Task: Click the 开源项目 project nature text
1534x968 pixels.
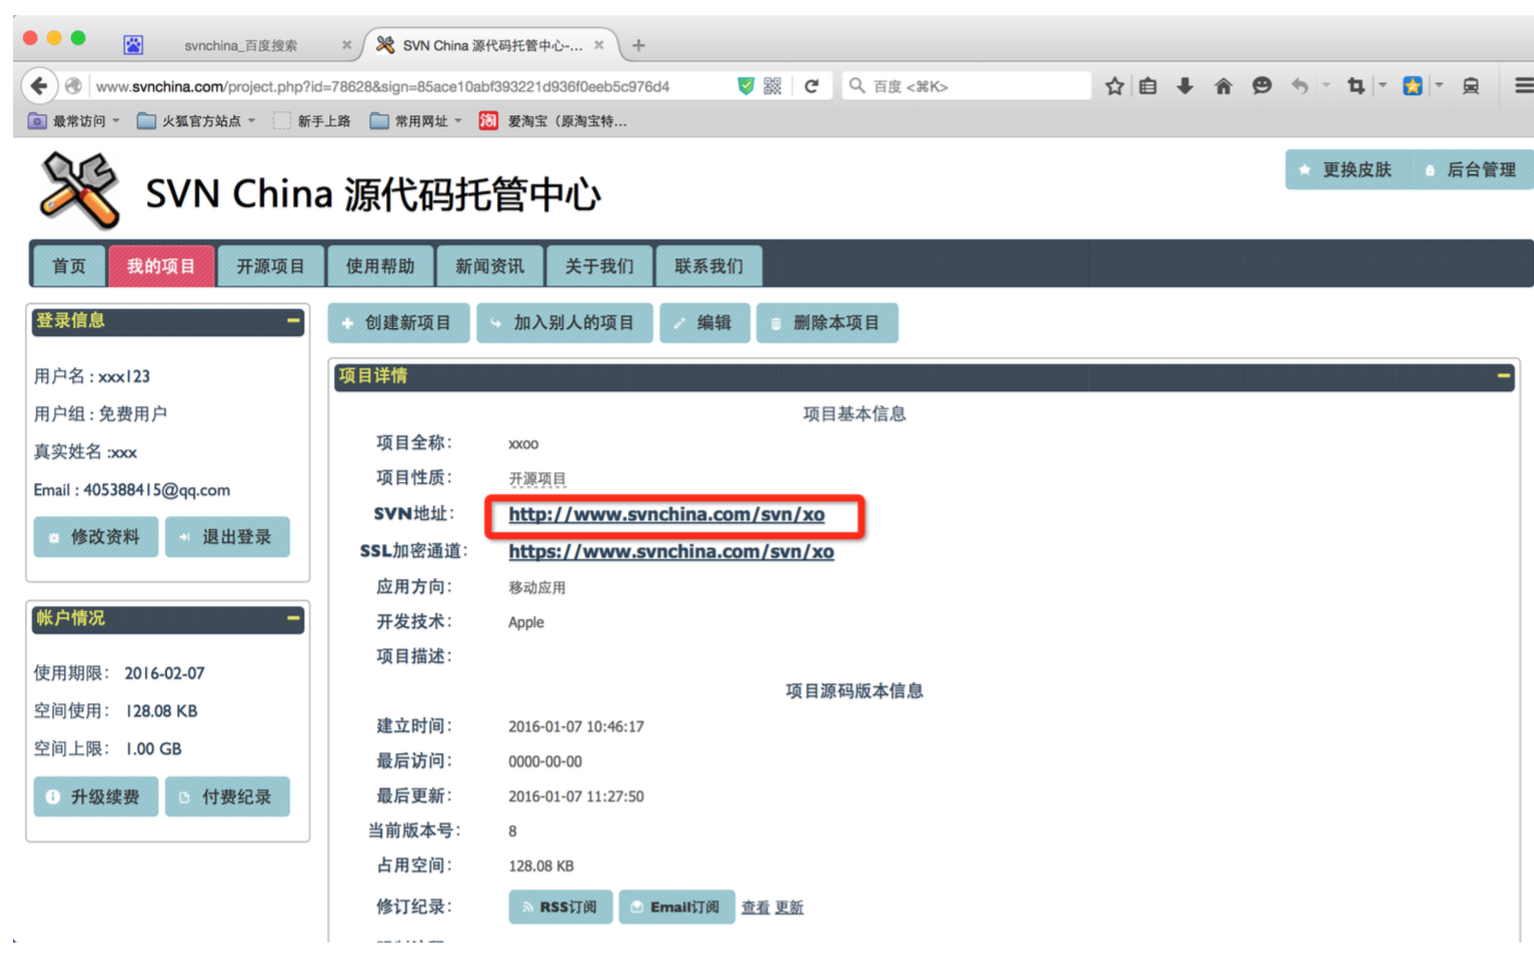Action: tap(537, 479)
